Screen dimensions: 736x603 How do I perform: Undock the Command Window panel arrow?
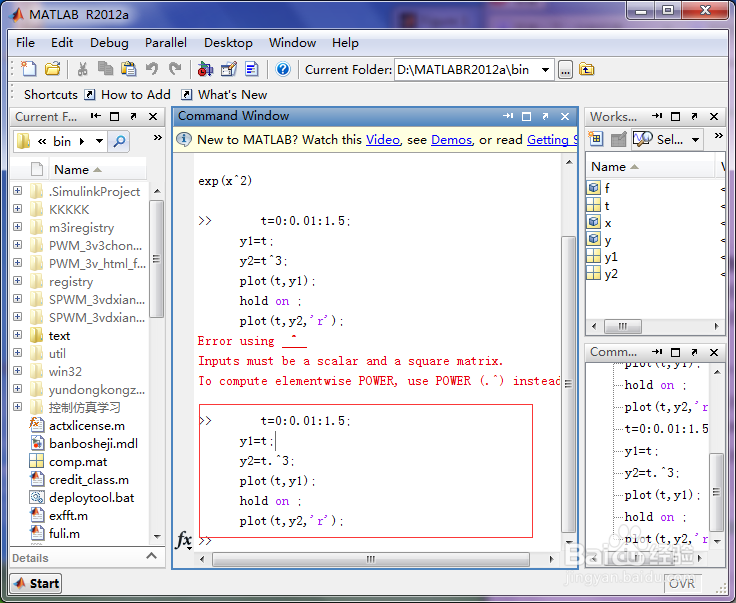click(x=545, y=116)
